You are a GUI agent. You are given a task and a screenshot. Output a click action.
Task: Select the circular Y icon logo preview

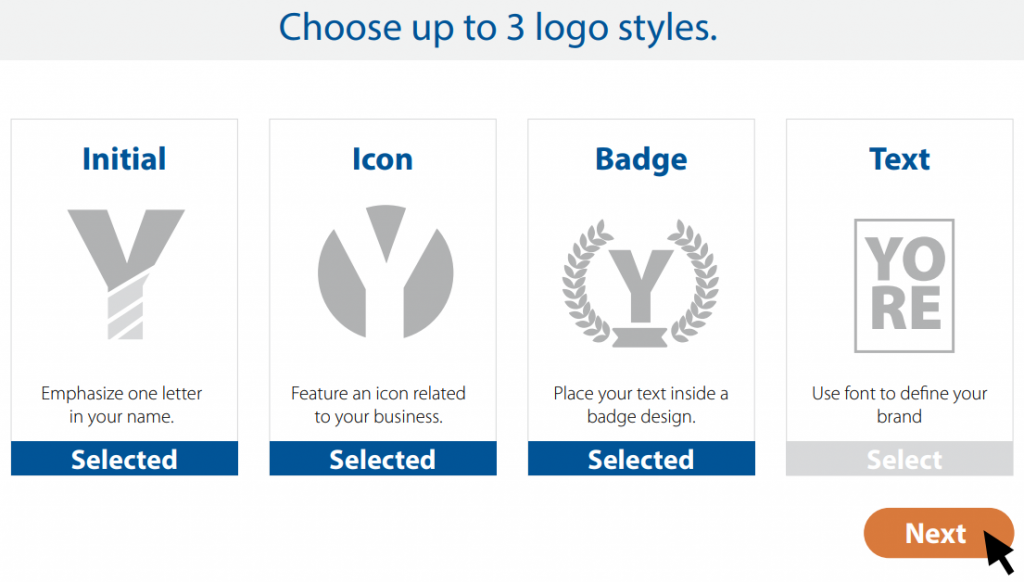click(382, 272)
